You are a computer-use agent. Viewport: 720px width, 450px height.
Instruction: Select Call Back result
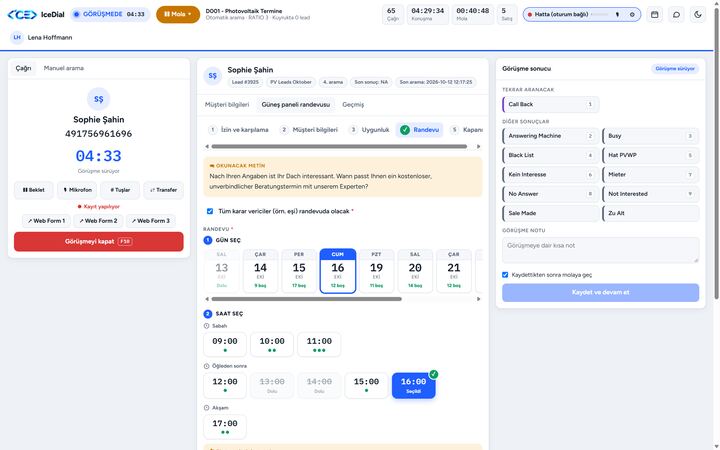tap(551, 104)
